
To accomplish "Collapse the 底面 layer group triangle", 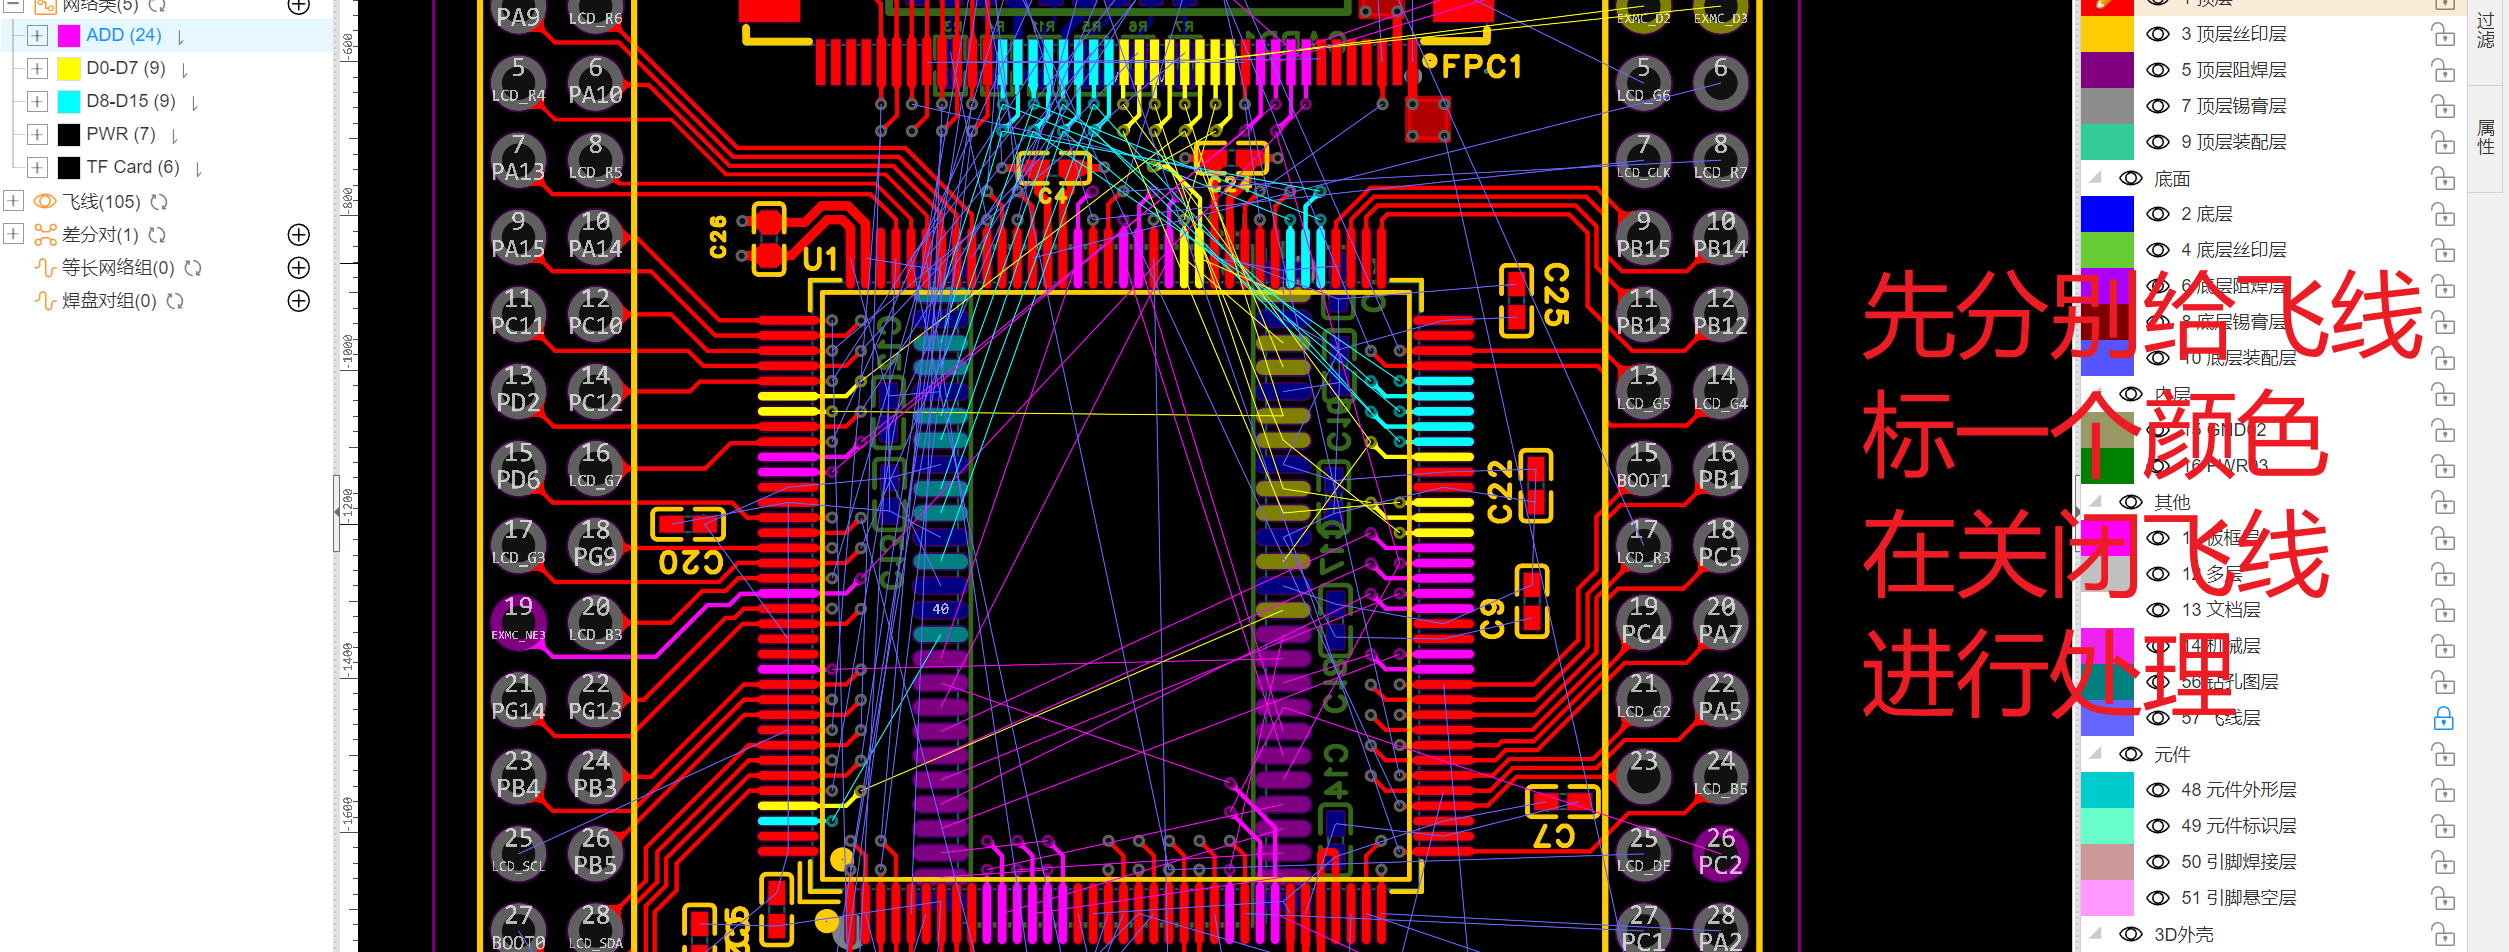I will point(2095,178).
